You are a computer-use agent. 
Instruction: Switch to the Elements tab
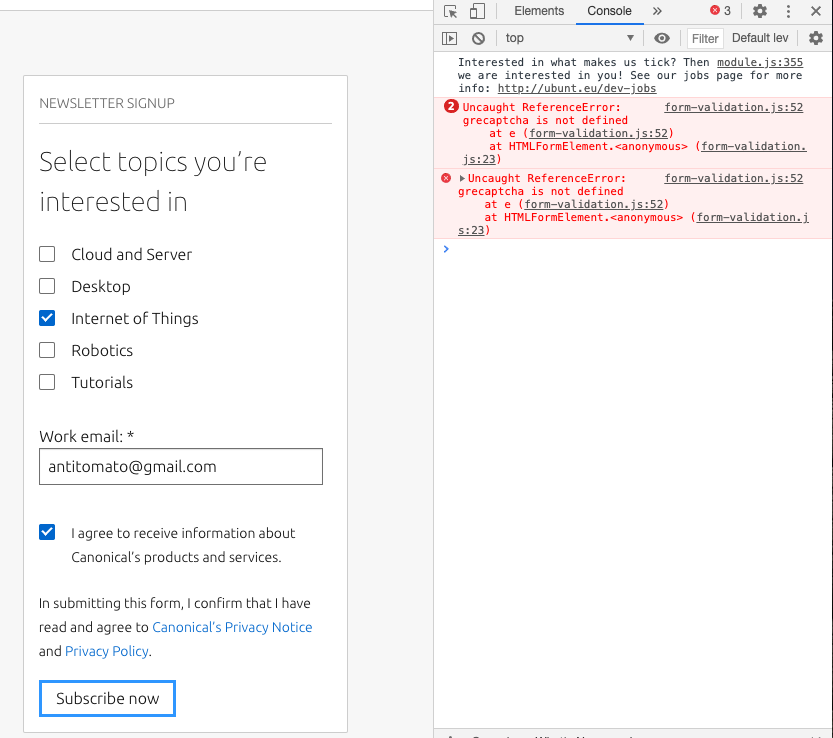coord(539,11)
